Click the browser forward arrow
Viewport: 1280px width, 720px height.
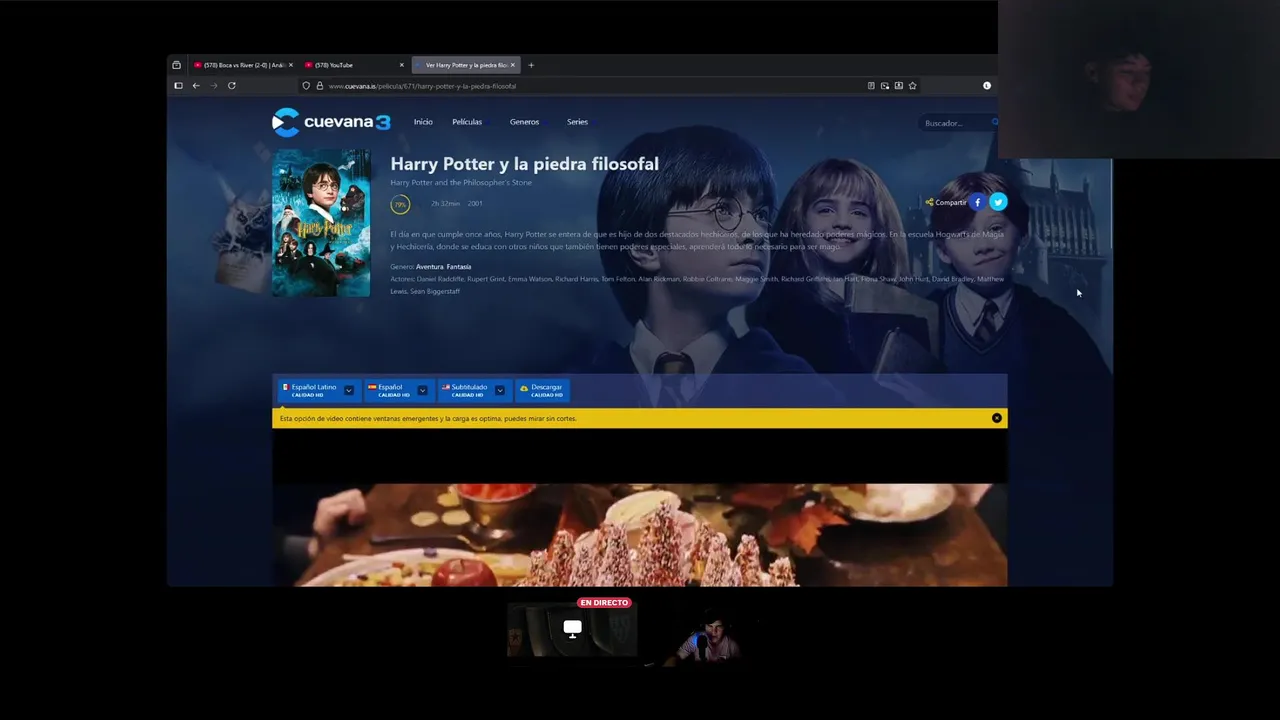tap(213, 86)
